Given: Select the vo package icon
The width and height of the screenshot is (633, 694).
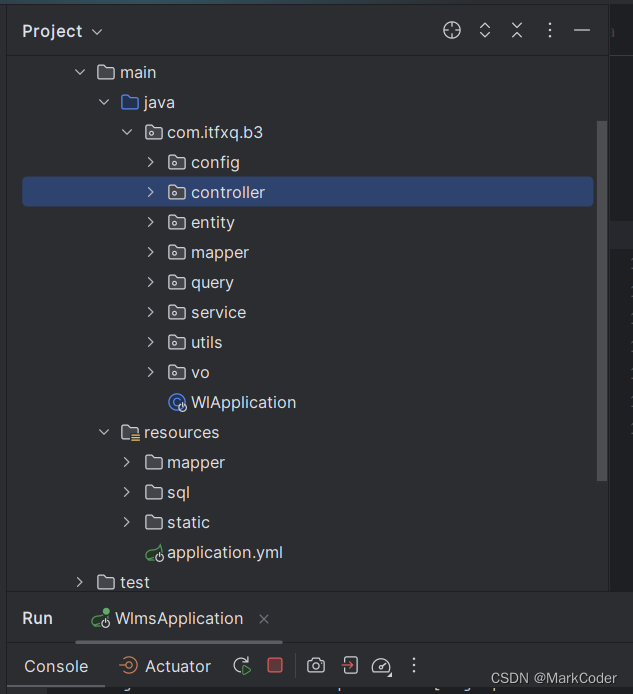Looking at the screenshot, I should click(x=177, y=372).
